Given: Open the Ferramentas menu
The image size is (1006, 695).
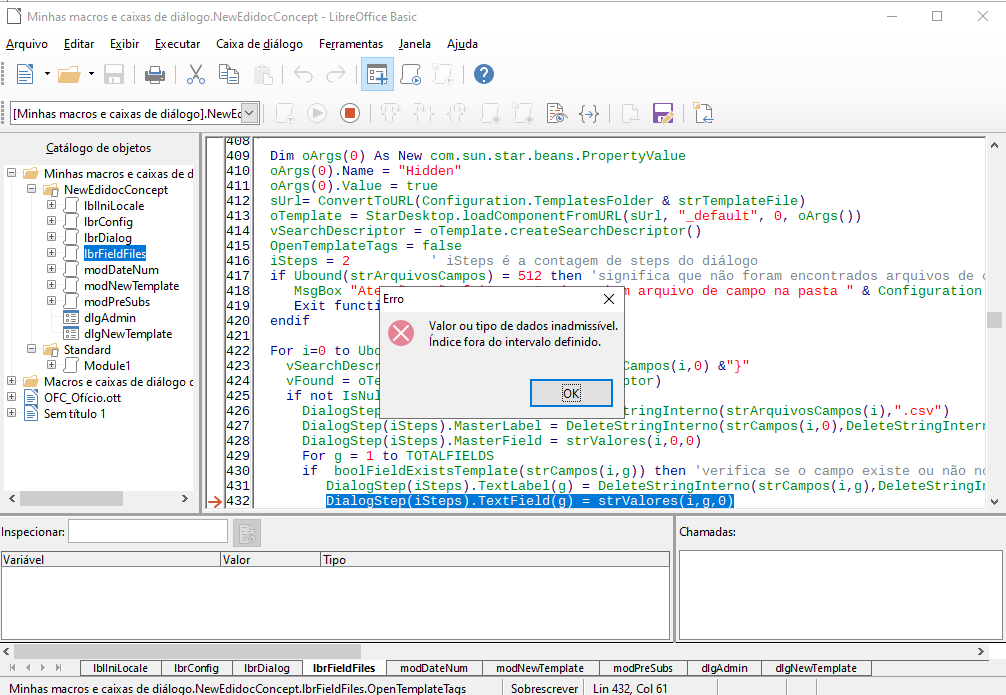Looking at the screenshot, I should [x=351, y=44].
